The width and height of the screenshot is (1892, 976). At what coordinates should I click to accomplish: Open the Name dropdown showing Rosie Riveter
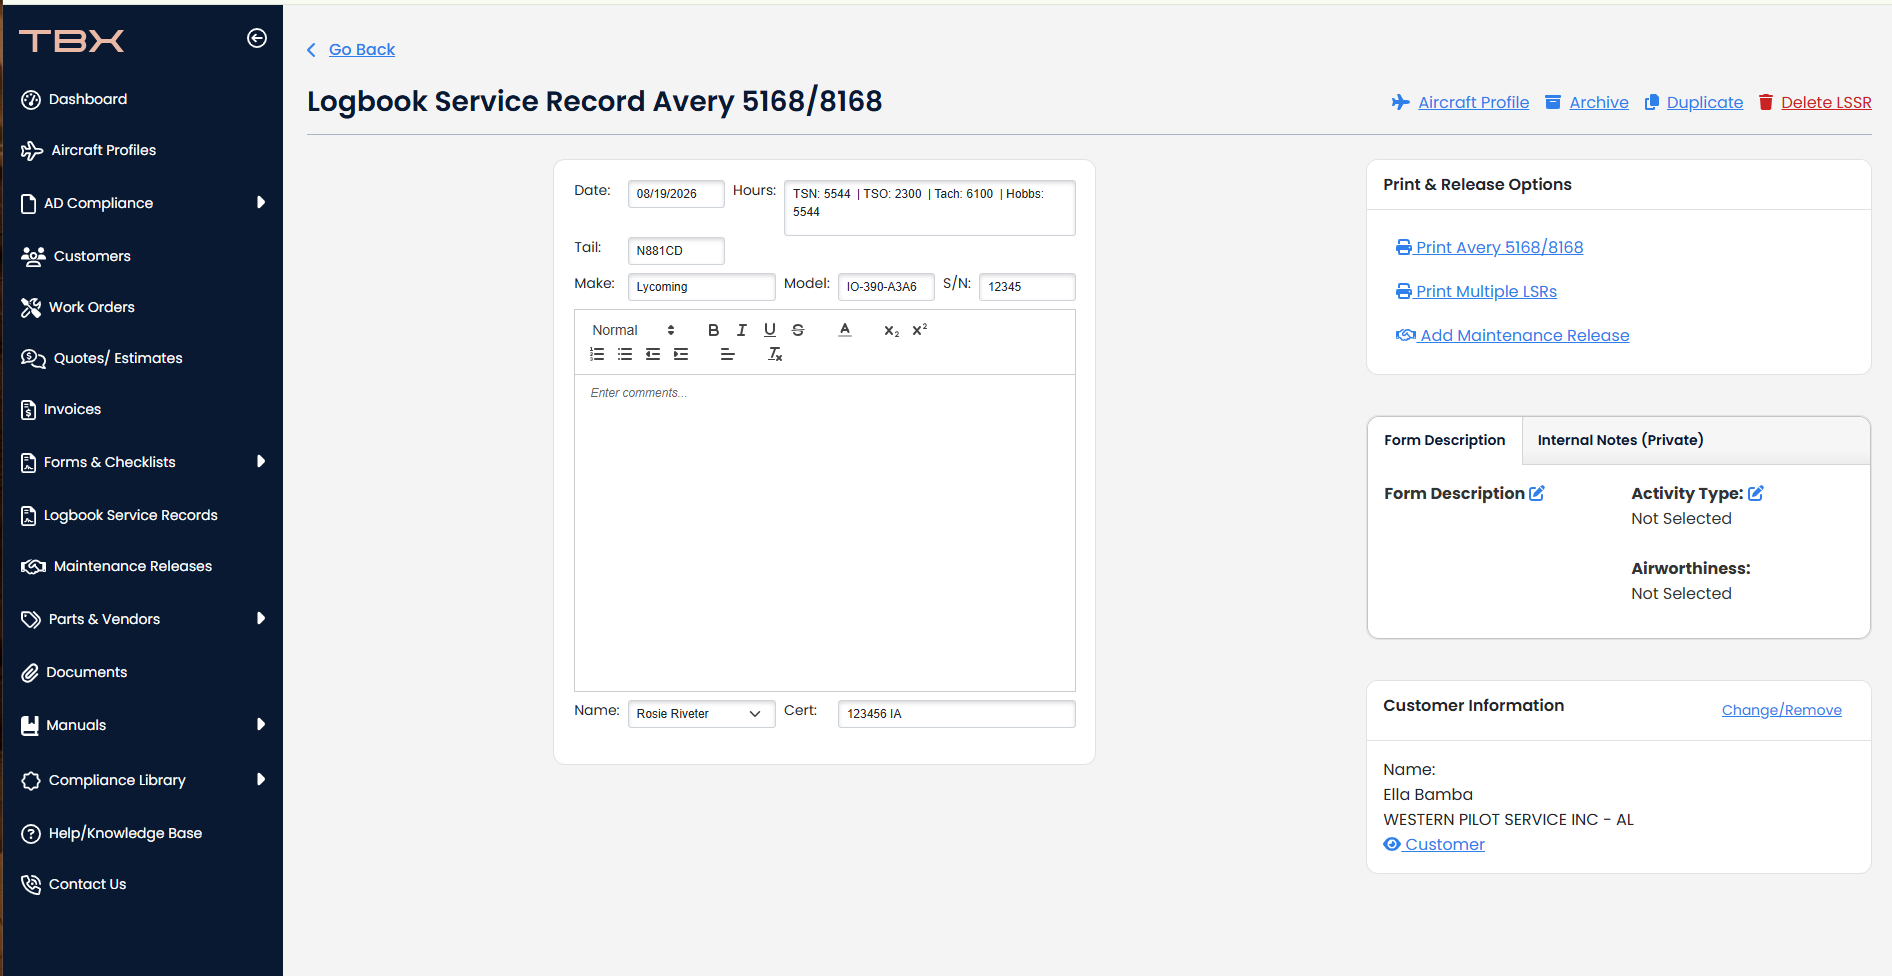701,714
